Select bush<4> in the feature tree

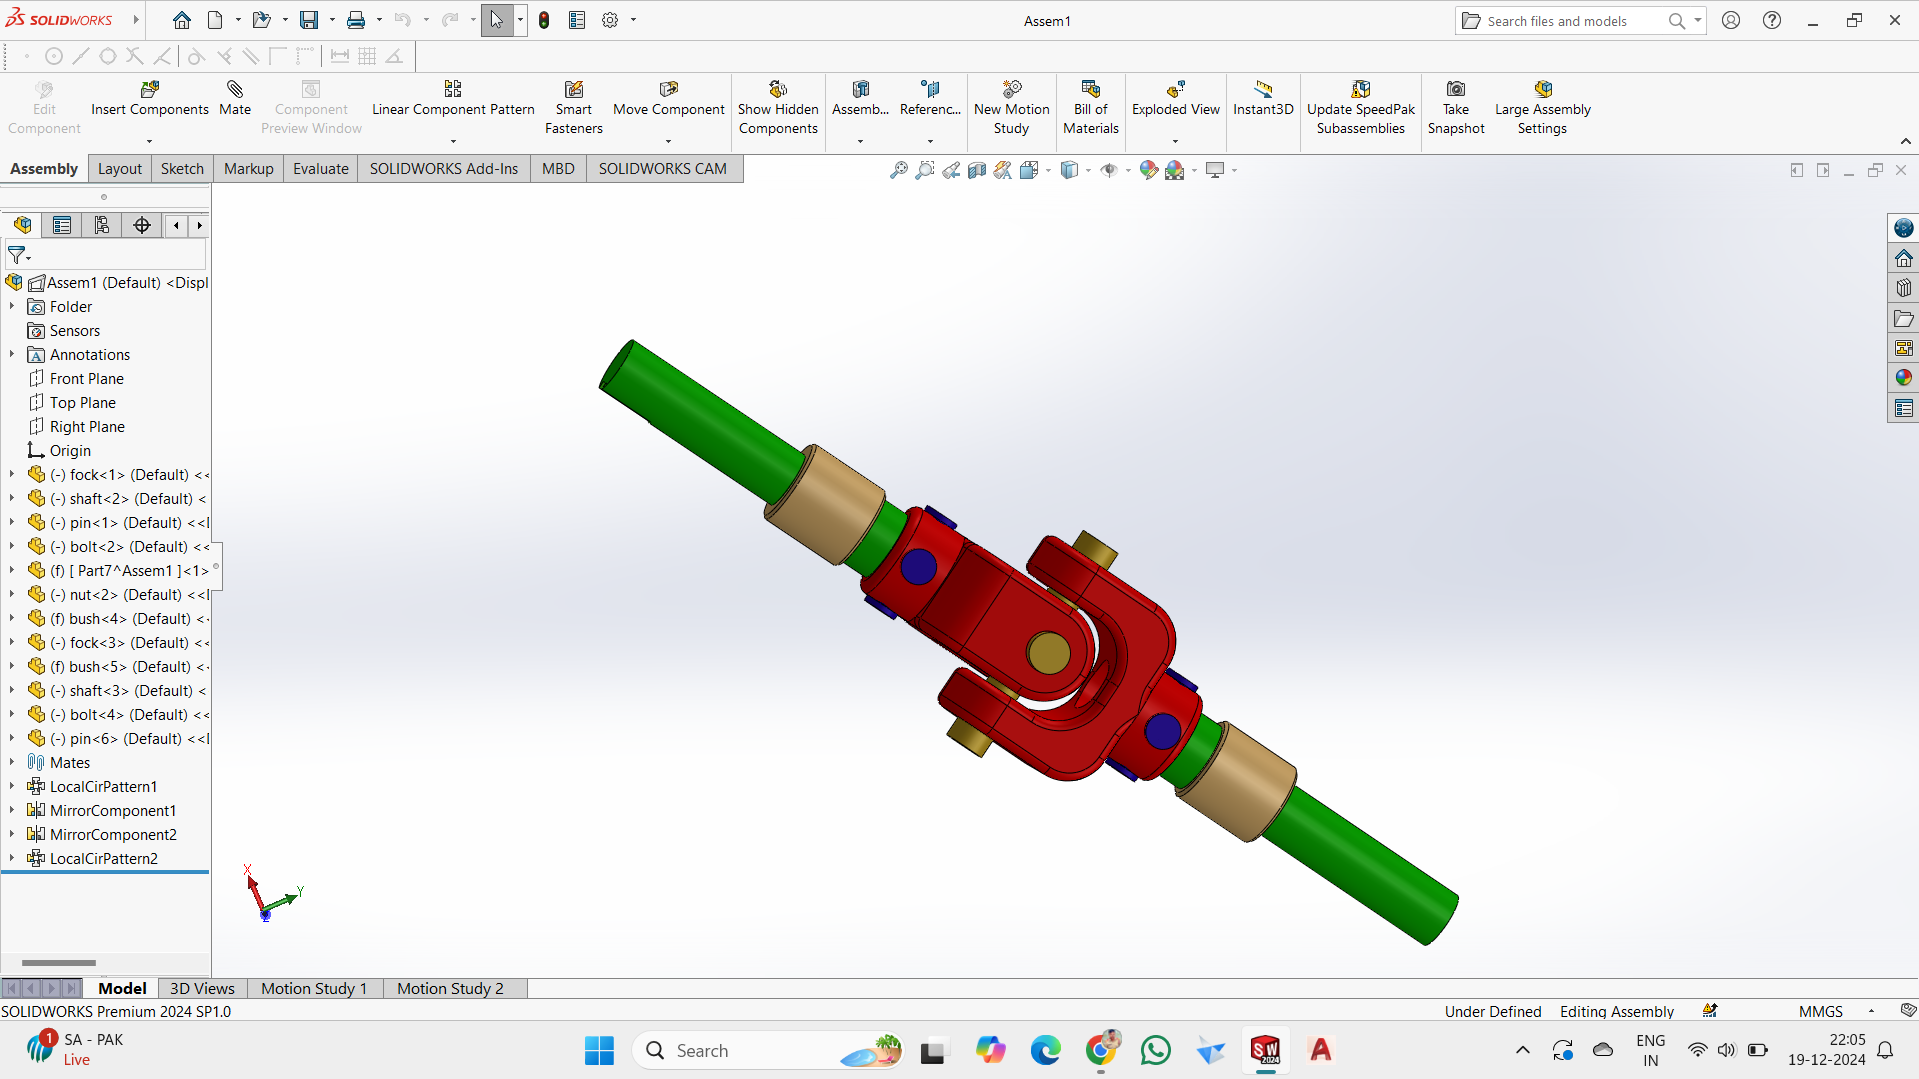click(x=131, y=618)
